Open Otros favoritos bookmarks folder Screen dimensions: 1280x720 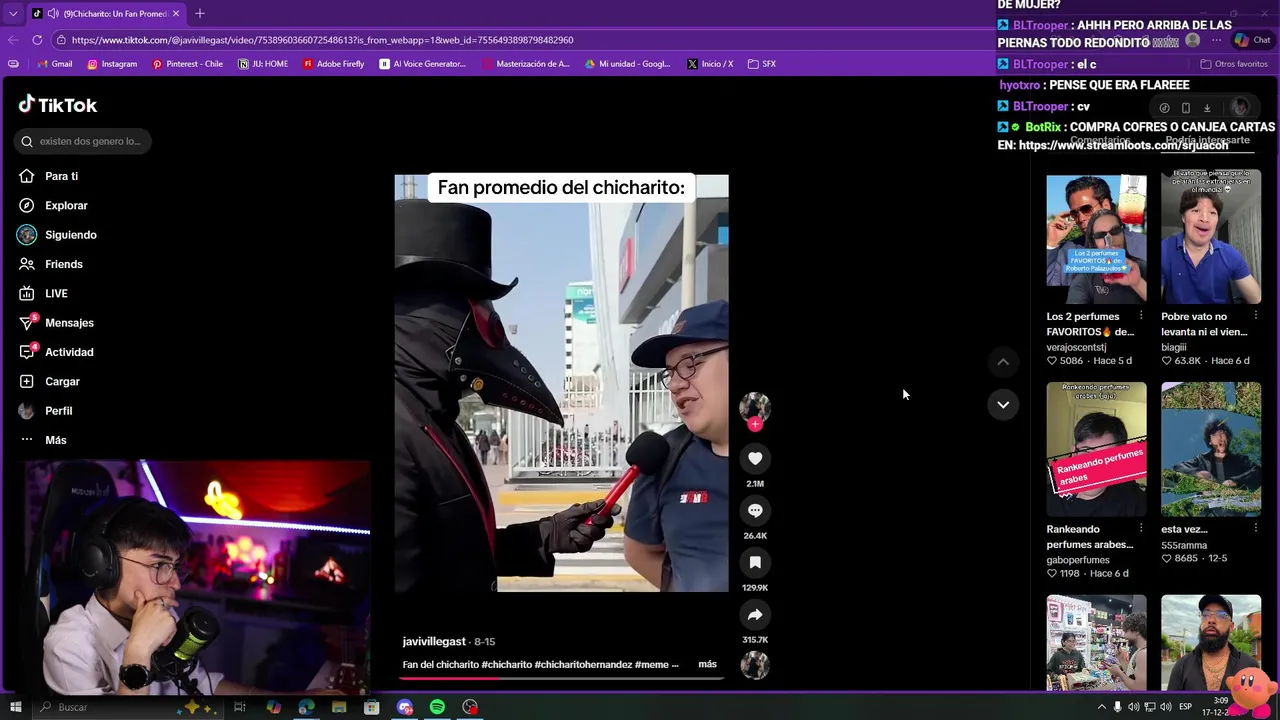1234,64
